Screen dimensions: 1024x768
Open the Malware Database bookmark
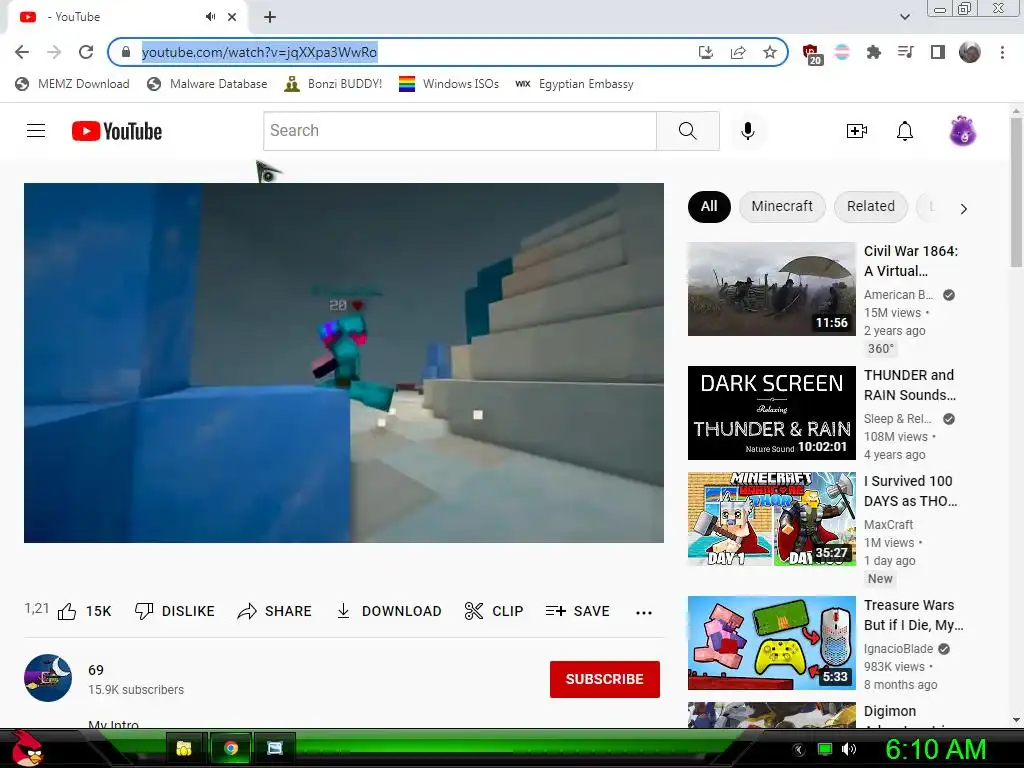[208, 84]
